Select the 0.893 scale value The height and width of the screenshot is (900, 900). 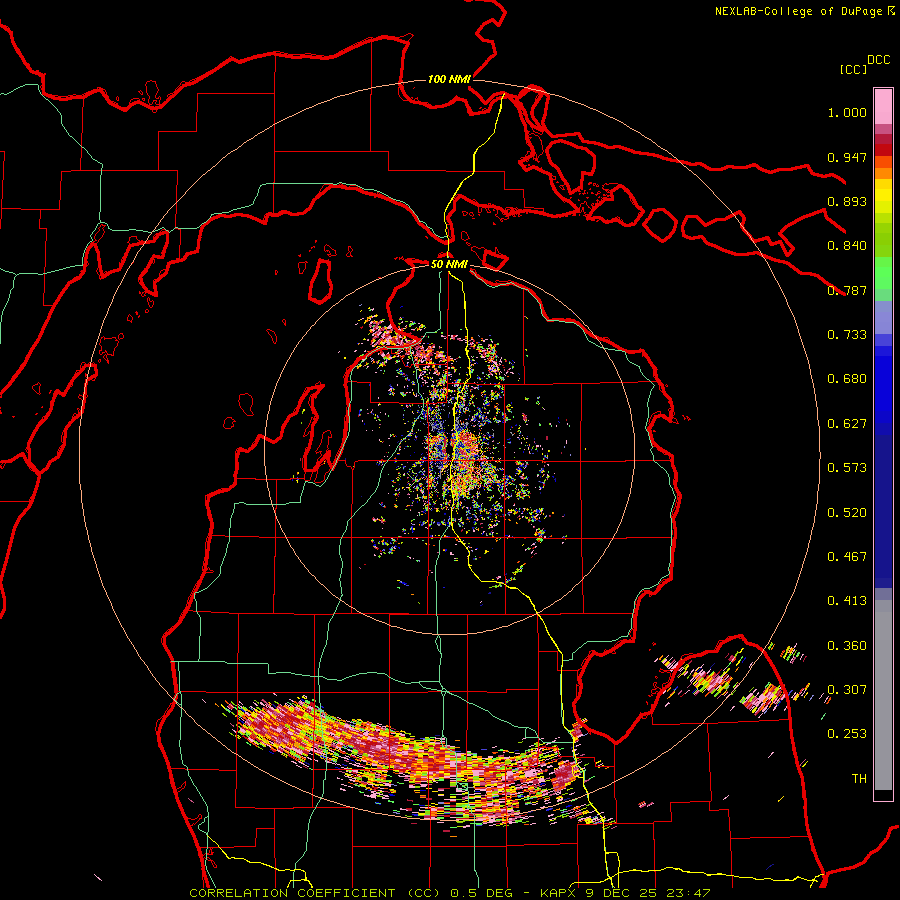[847, 201]
